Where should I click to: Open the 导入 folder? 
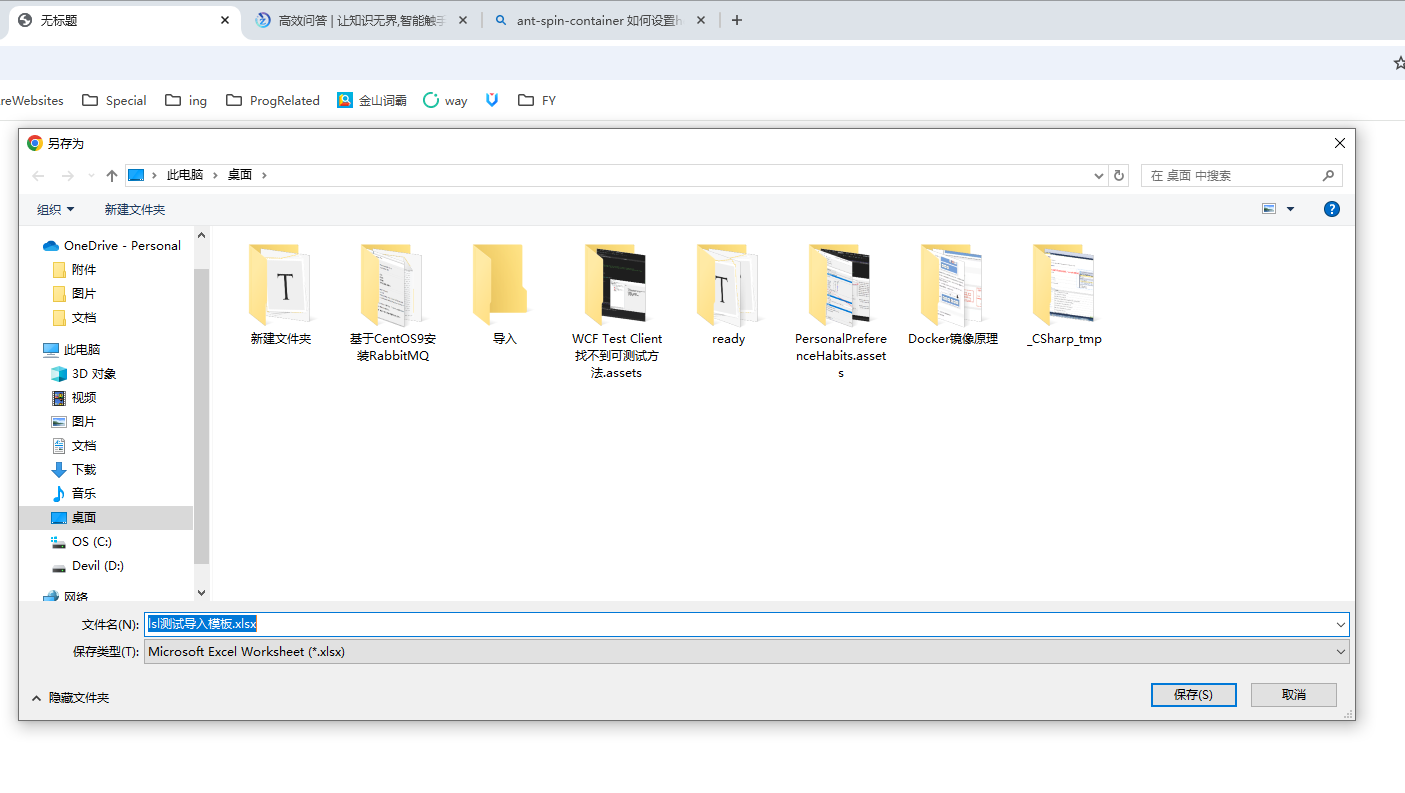505,295
